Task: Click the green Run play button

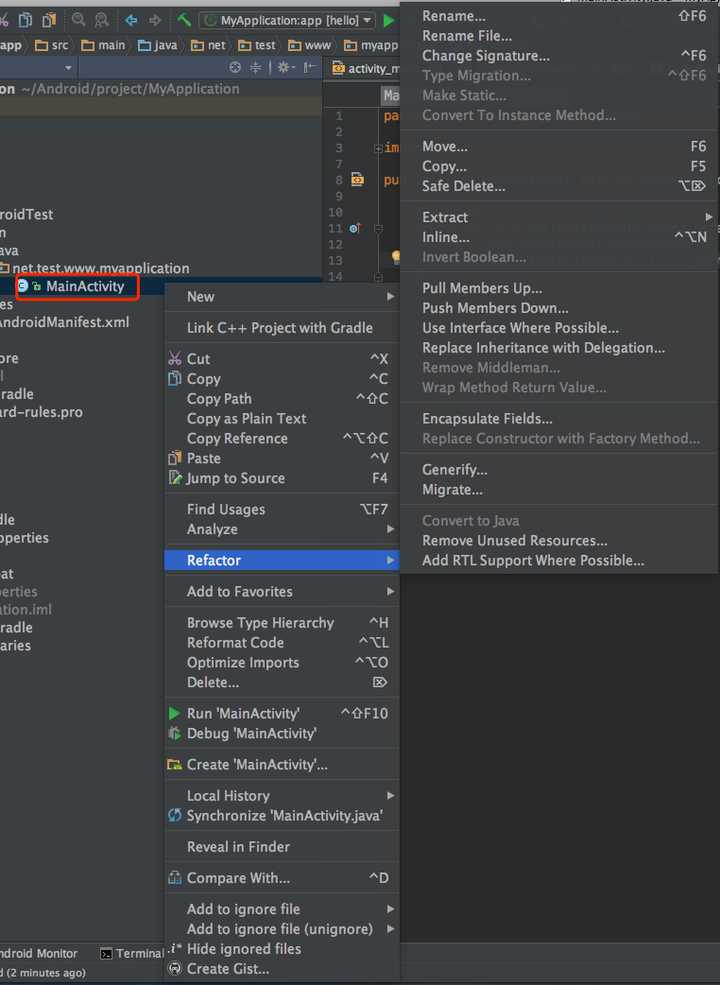Action: [389, 20]
